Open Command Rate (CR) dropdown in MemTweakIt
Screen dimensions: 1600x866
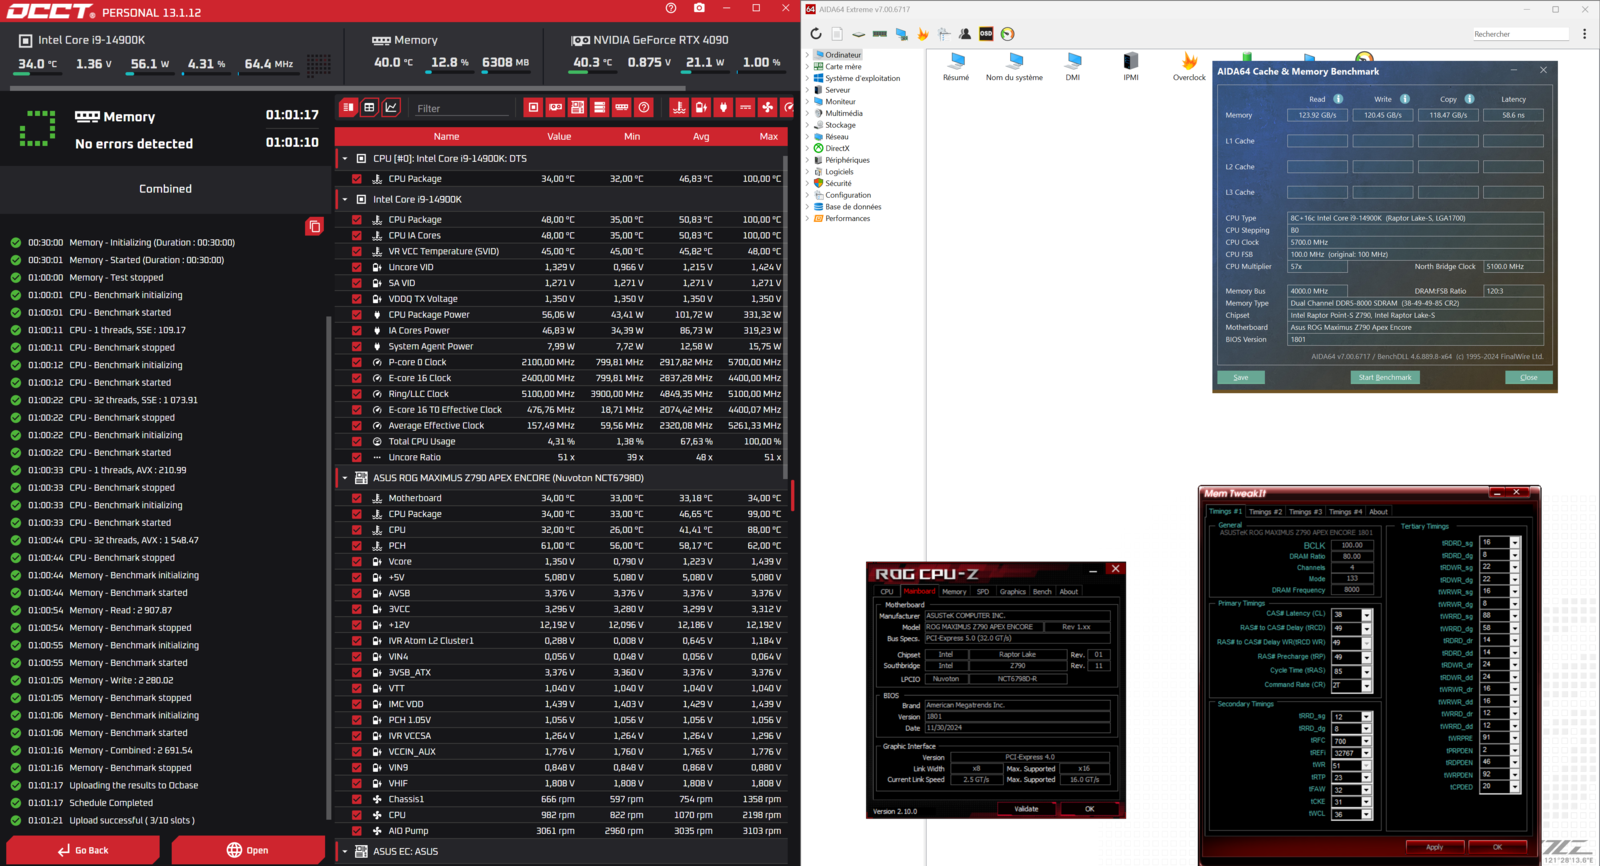point(1367,686)
